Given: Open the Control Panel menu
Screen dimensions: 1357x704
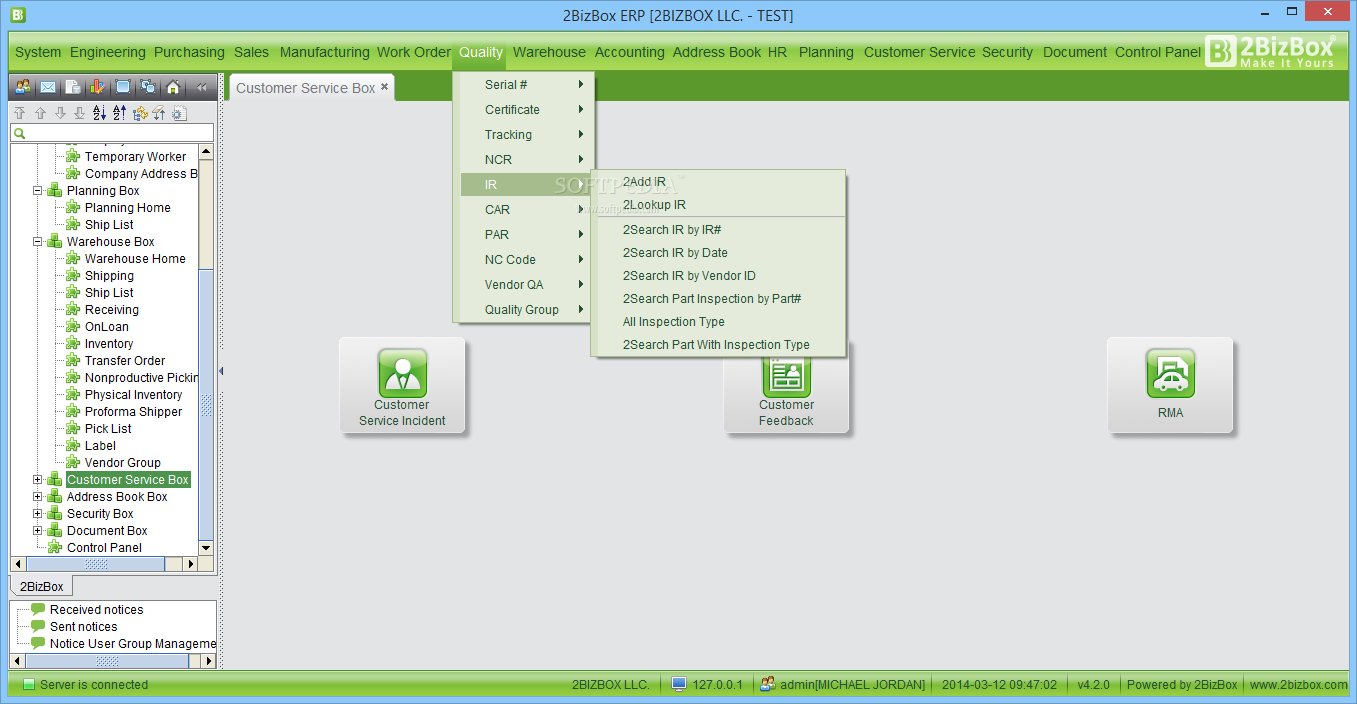Looking at the screenshot, I should pos(1158,52).
